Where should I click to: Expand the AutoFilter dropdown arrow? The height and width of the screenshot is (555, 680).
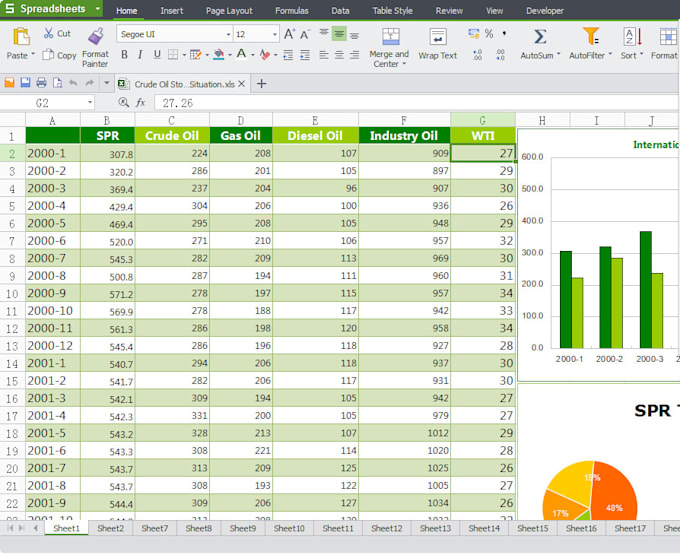[610, 54]
